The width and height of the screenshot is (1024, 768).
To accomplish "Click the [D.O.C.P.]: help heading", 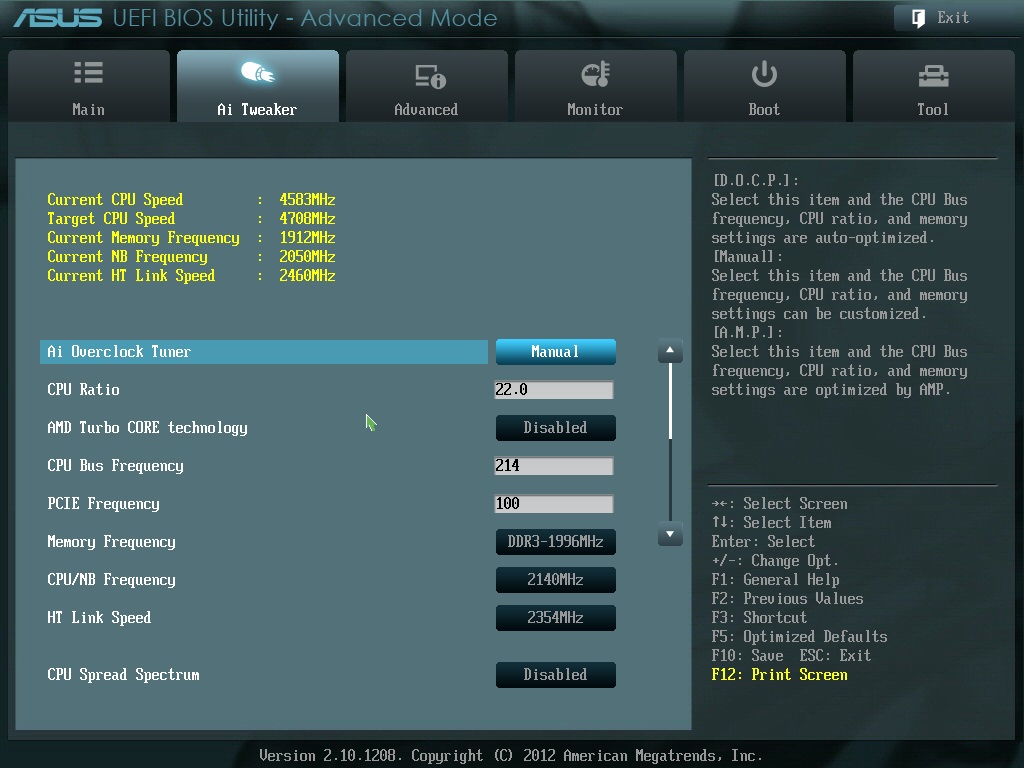I will (x=756, y=181).
